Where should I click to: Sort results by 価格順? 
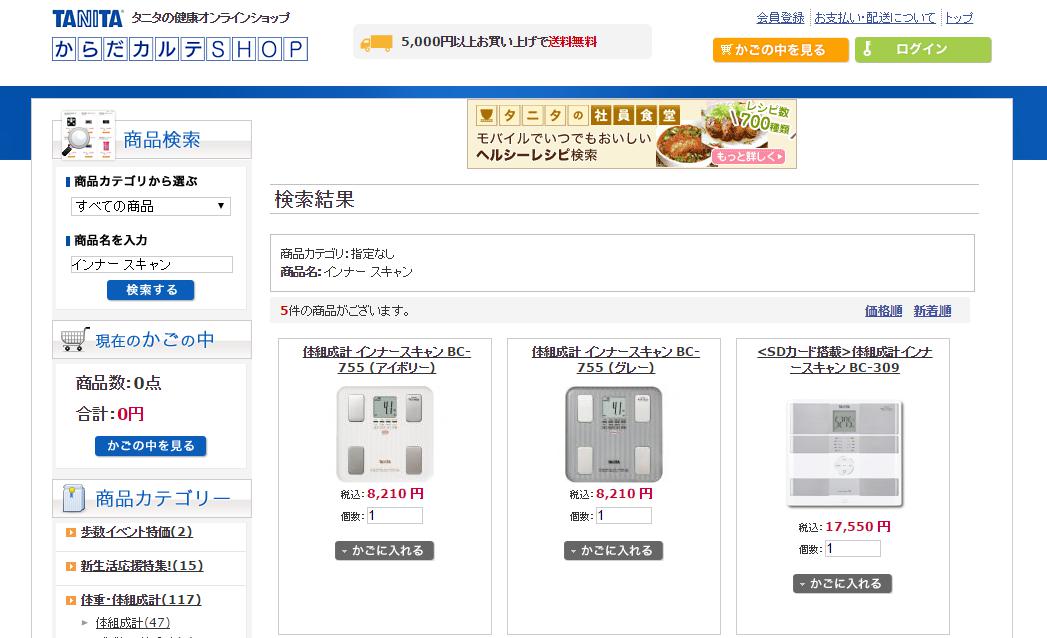tap(883, 311)
